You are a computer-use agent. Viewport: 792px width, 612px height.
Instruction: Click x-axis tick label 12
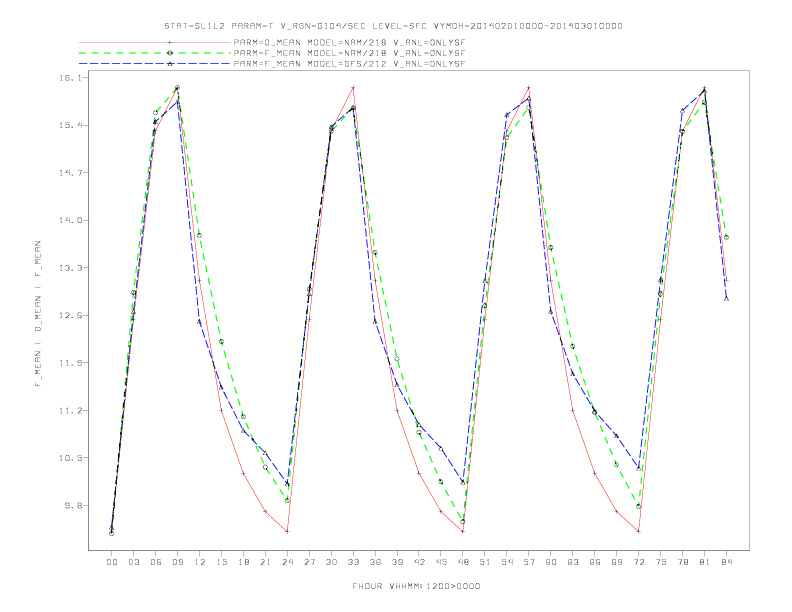(x=200, y=562)
